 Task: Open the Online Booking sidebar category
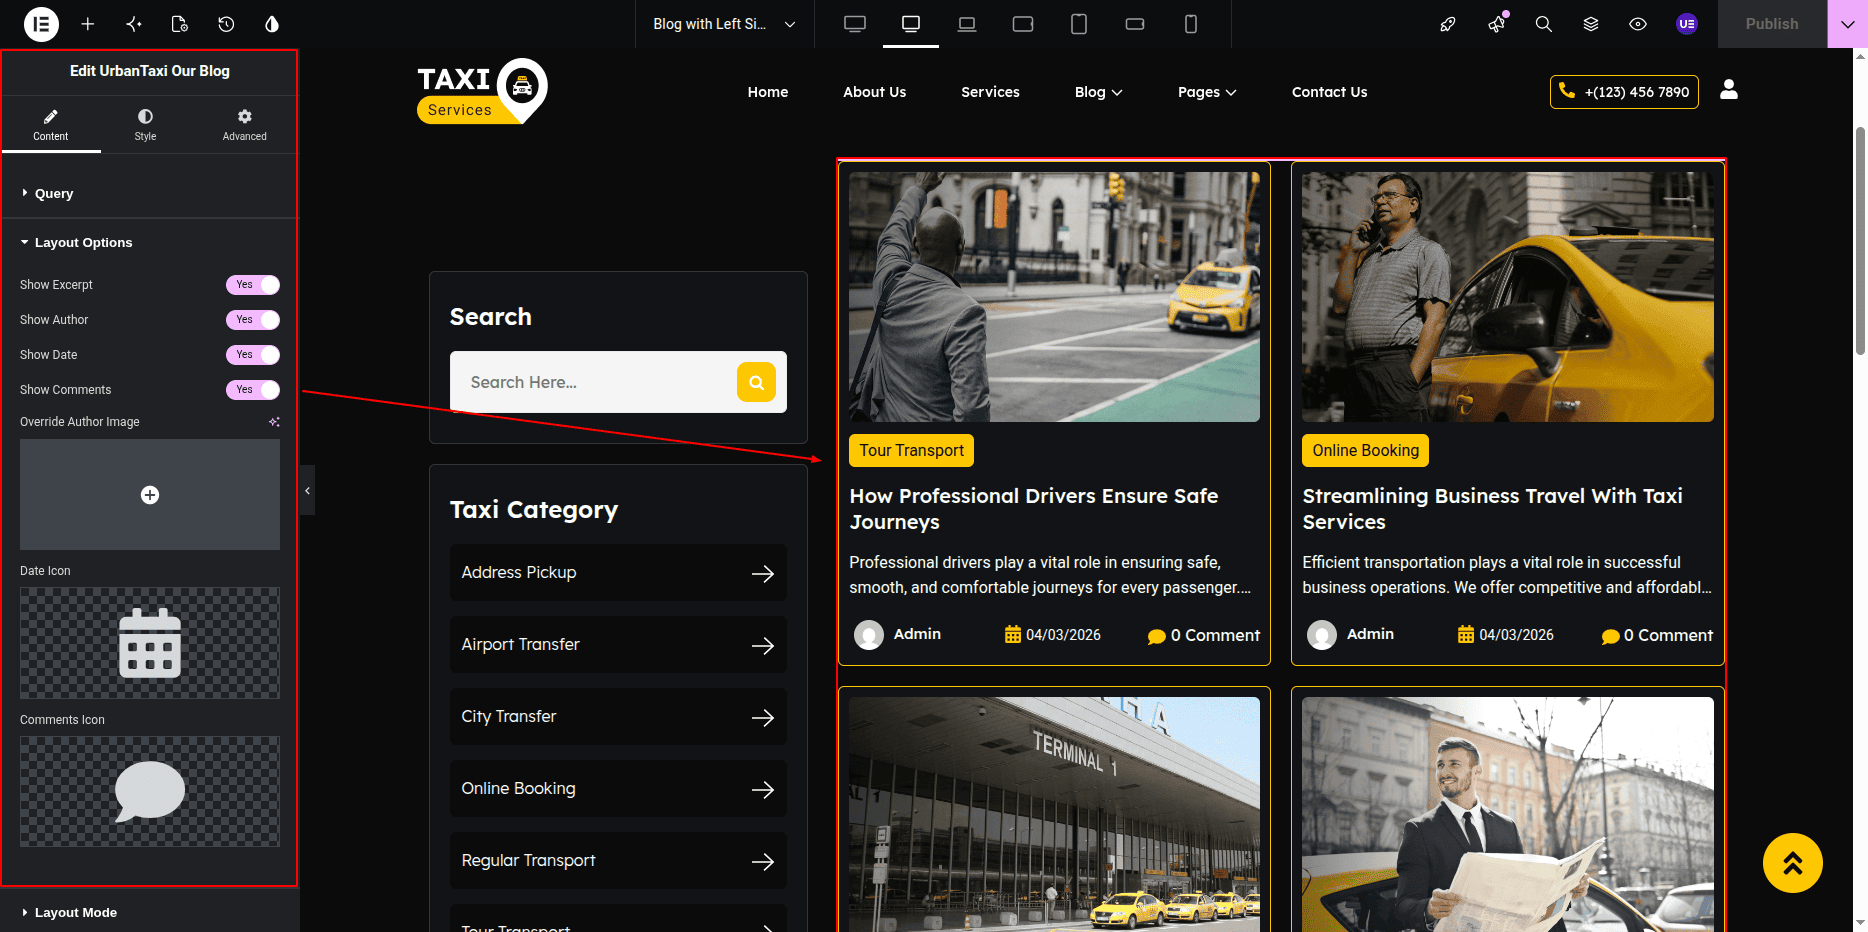pos(618,789)
